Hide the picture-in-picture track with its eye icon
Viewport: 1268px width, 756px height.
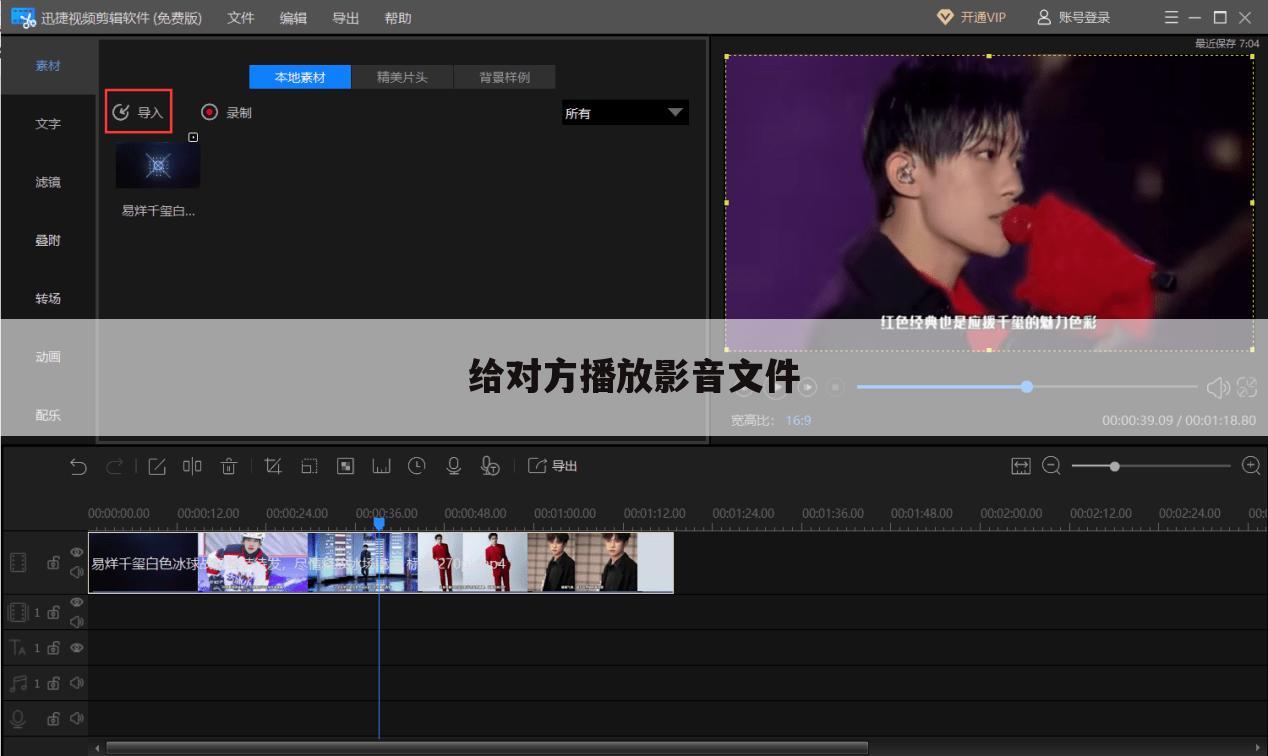tap(77, 602)
